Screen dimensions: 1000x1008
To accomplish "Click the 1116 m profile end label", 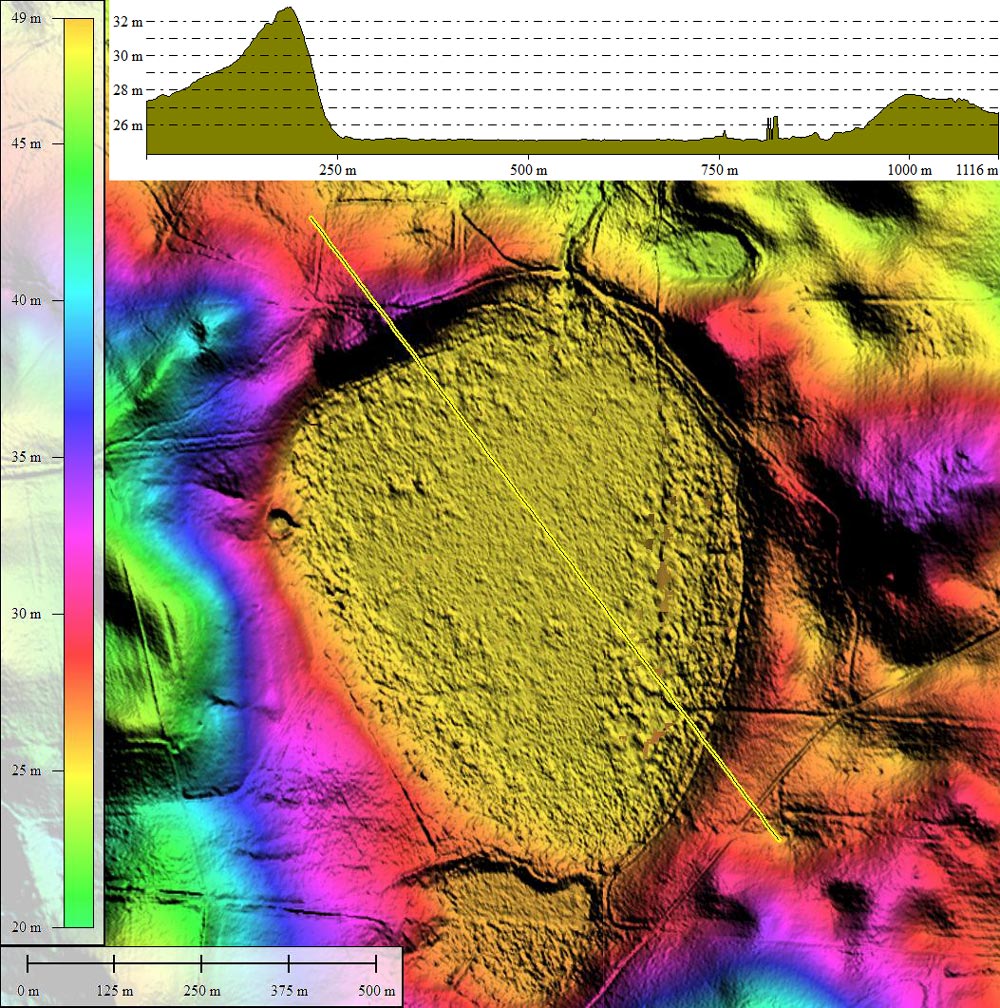I will click(x=977, y=170).
